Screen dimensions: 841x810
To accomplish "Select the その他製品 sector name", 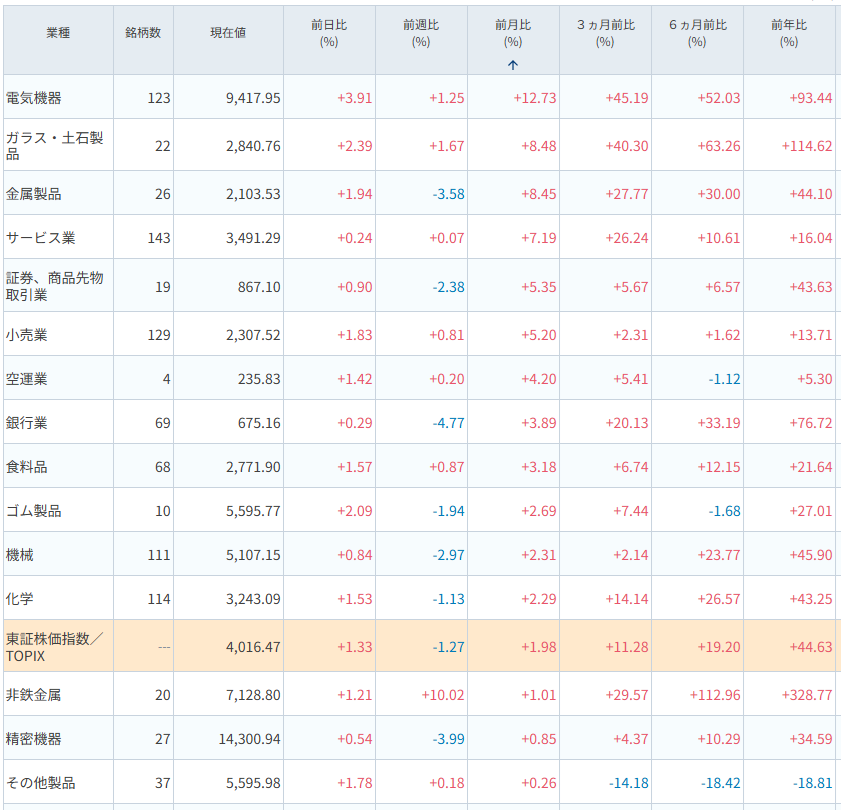I will point(40,783).
